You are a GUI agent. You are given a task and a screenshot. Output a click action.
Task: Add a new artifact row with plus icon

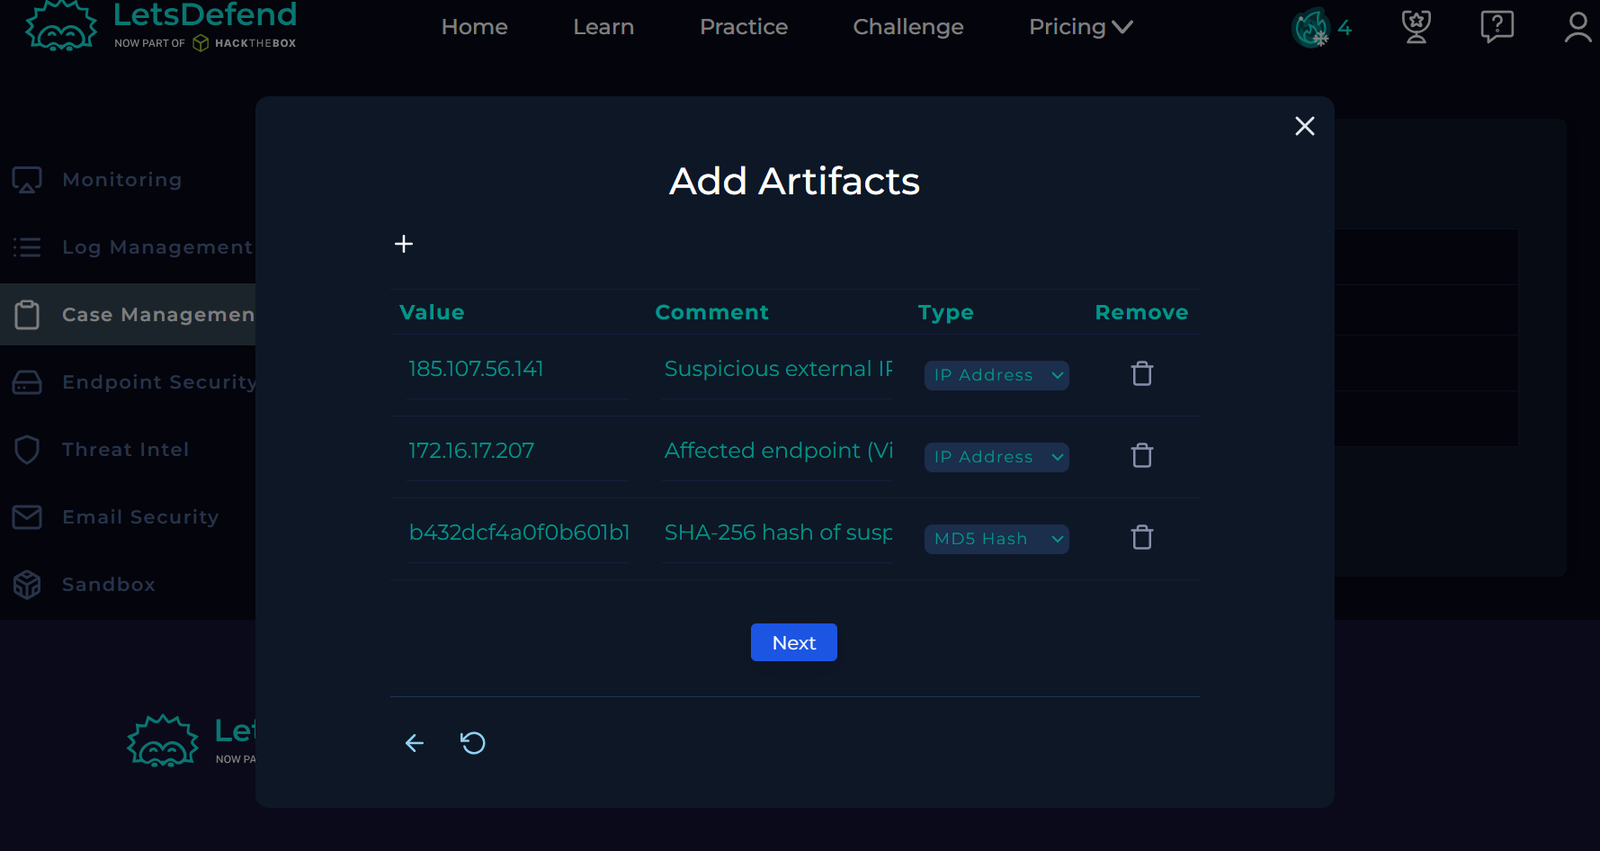point(403,244)
